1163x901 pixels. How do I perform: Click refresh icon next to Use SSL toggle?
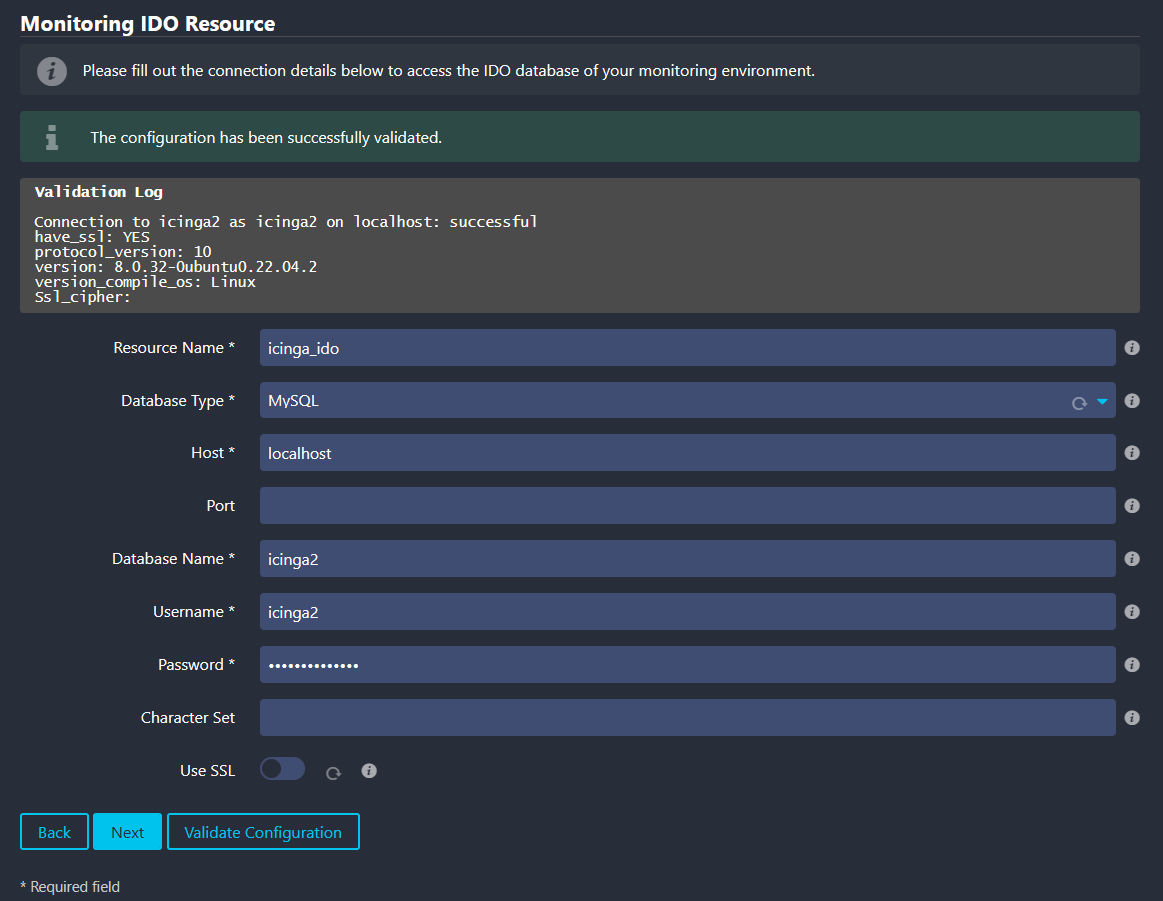pyautogui.click(x=334, y=773)
